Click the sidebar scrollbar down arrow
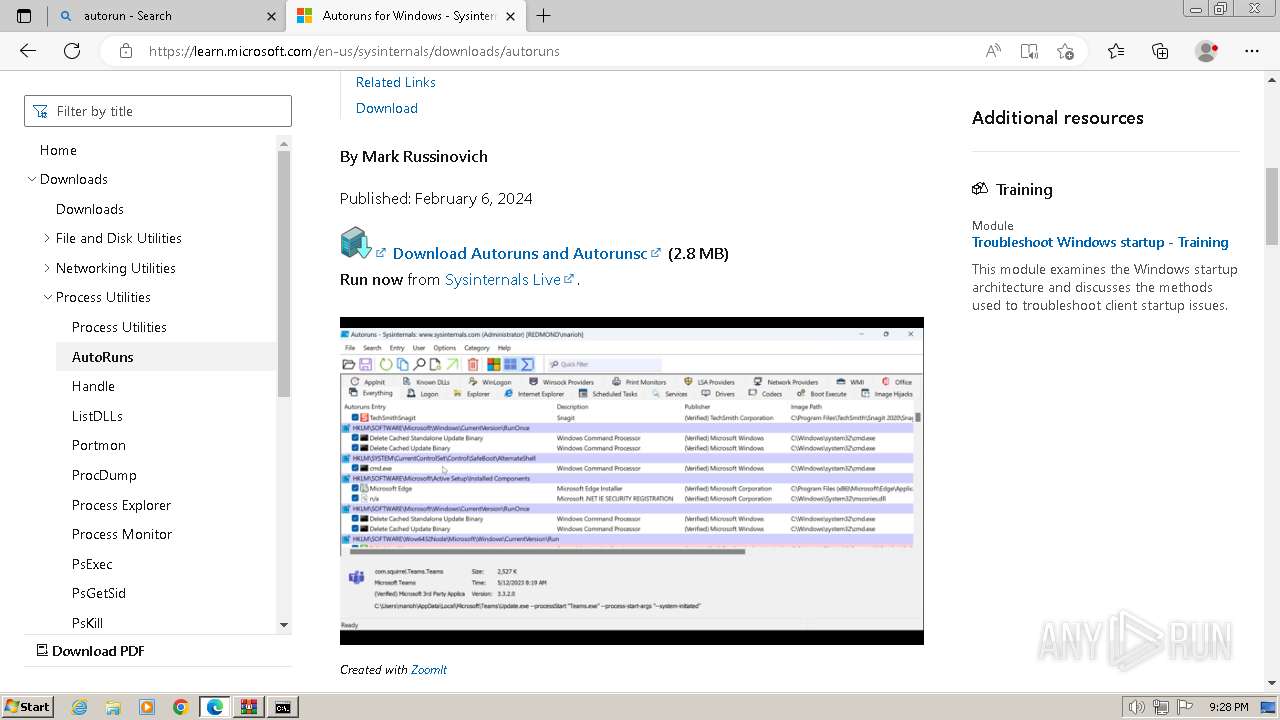 pyautogui.click(x=284, y=625)
